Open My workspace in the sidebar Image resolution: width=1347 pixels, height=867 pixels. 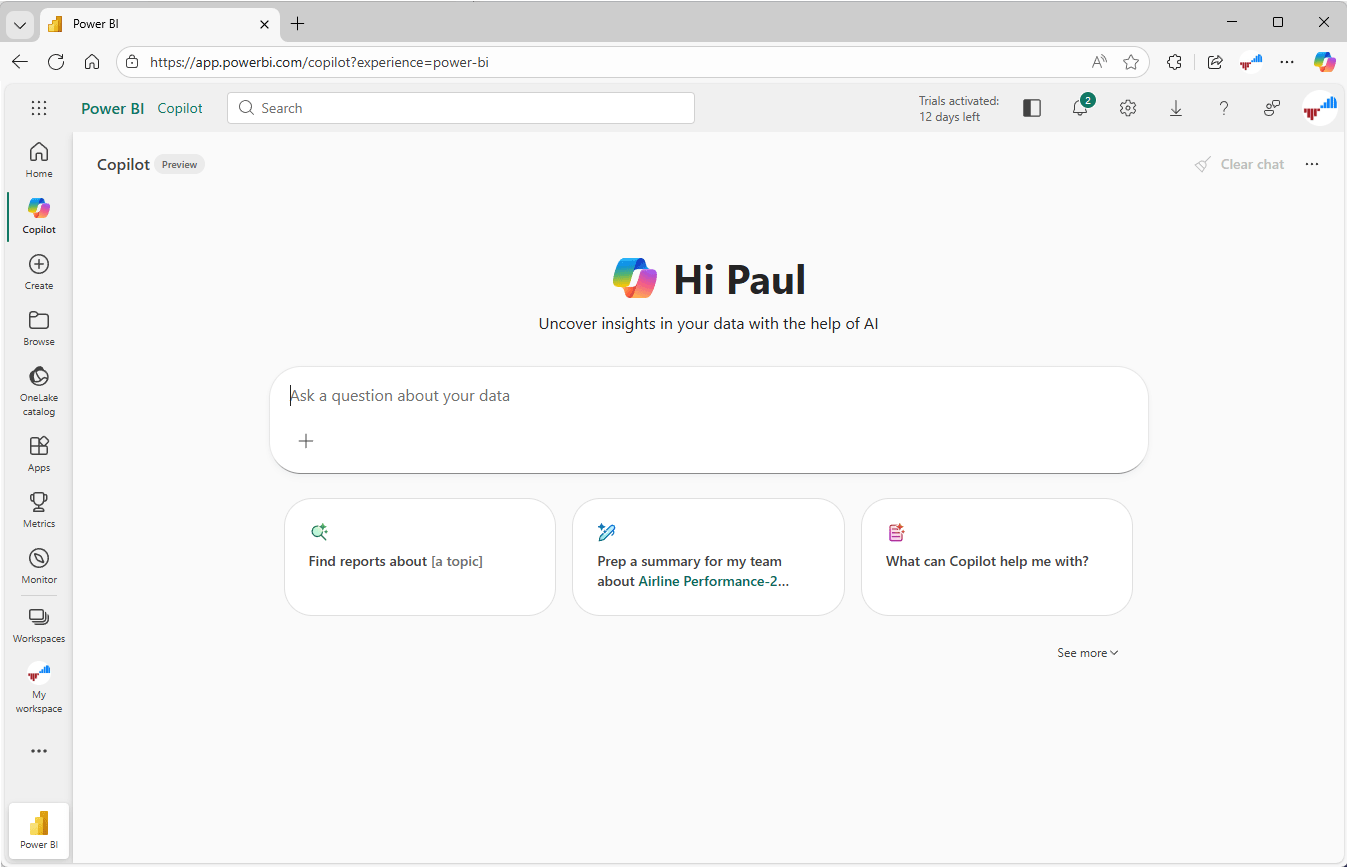coord(39,688)
